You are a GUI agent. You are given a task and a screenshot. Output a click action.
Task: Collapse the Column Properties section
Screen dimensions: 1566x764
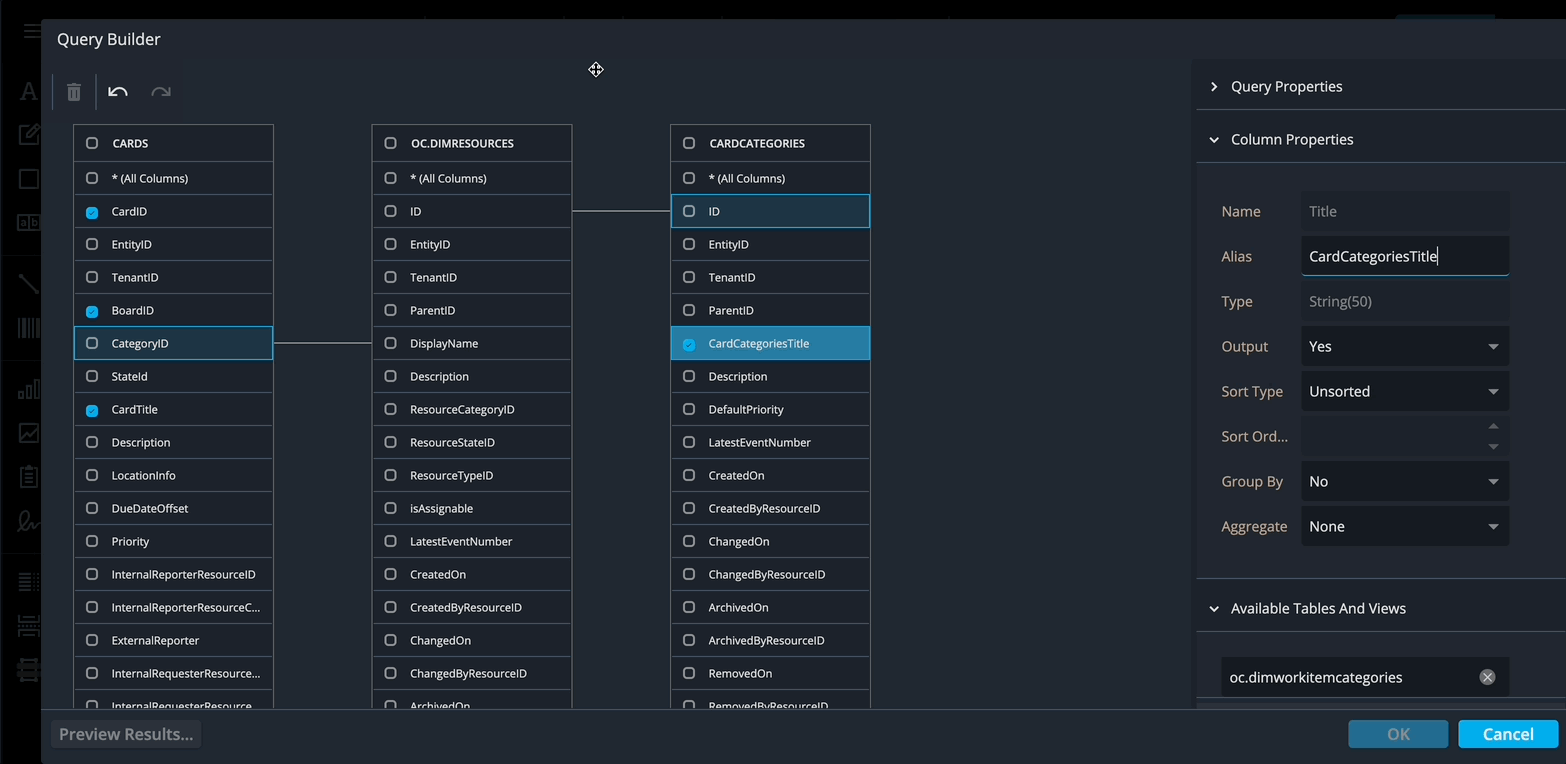(x=1214, y=140)
